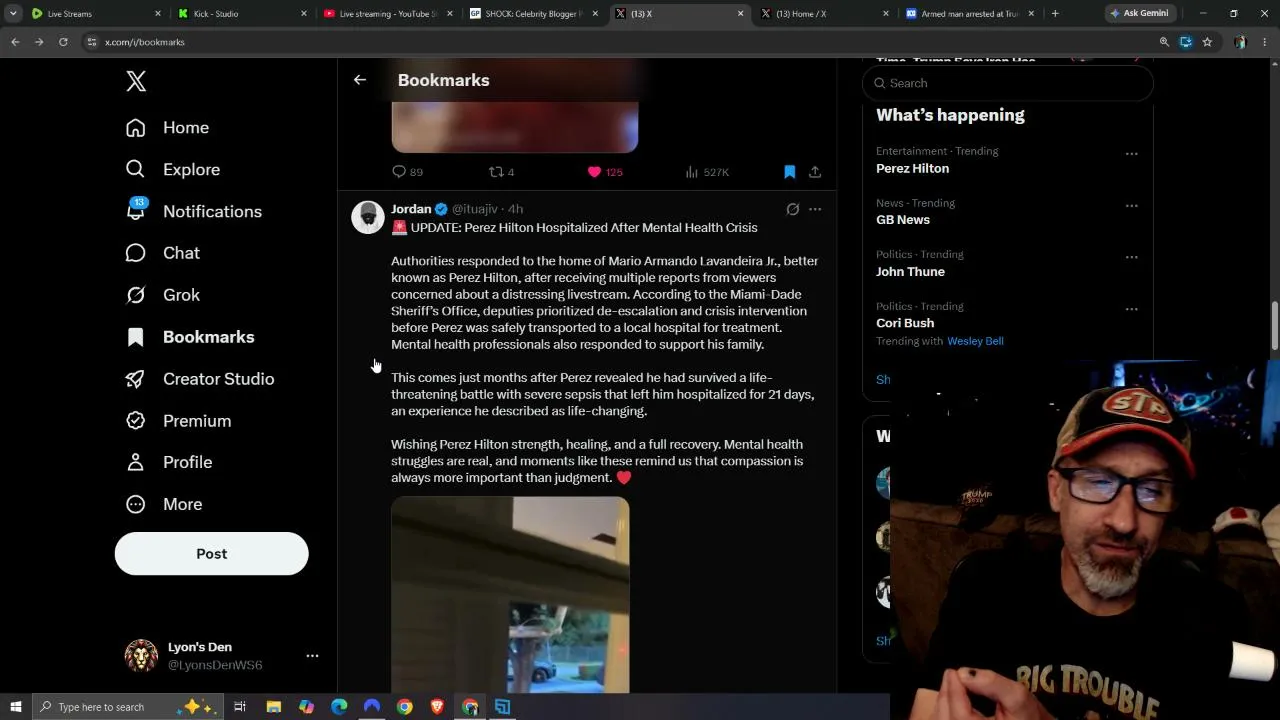Image resolution: width=1280 pixels, height=720 pixels.
Task: Click the @ituajiv handle
Action: 475,209
